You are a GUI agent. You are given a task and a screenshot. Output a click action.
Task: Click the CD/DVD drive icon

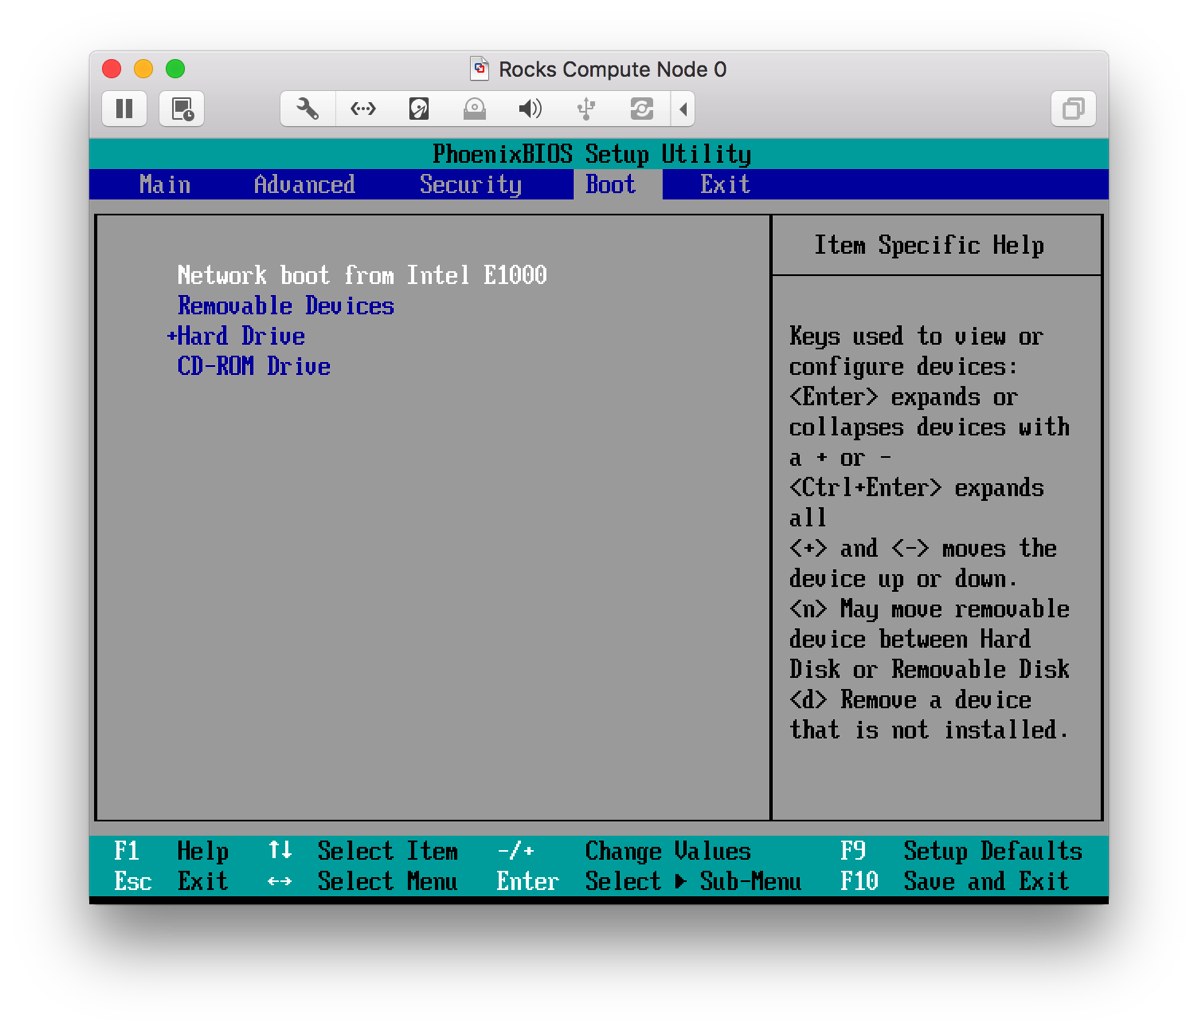(x=474, y=108)
